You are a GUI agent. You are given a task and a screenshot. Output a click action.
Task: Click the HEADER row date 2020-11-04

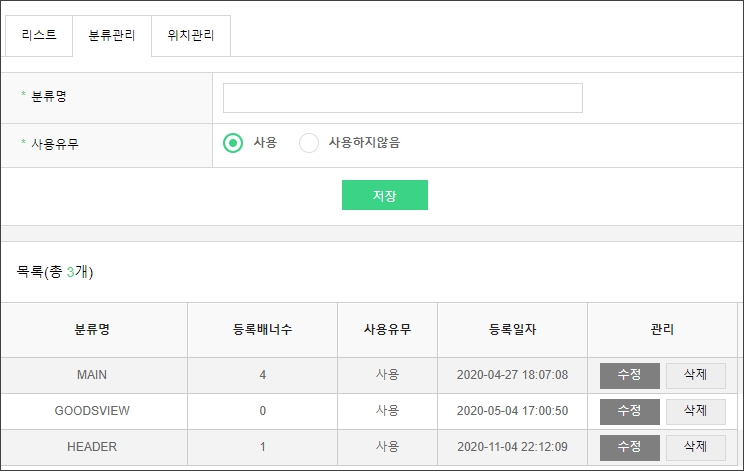point(512,447)
